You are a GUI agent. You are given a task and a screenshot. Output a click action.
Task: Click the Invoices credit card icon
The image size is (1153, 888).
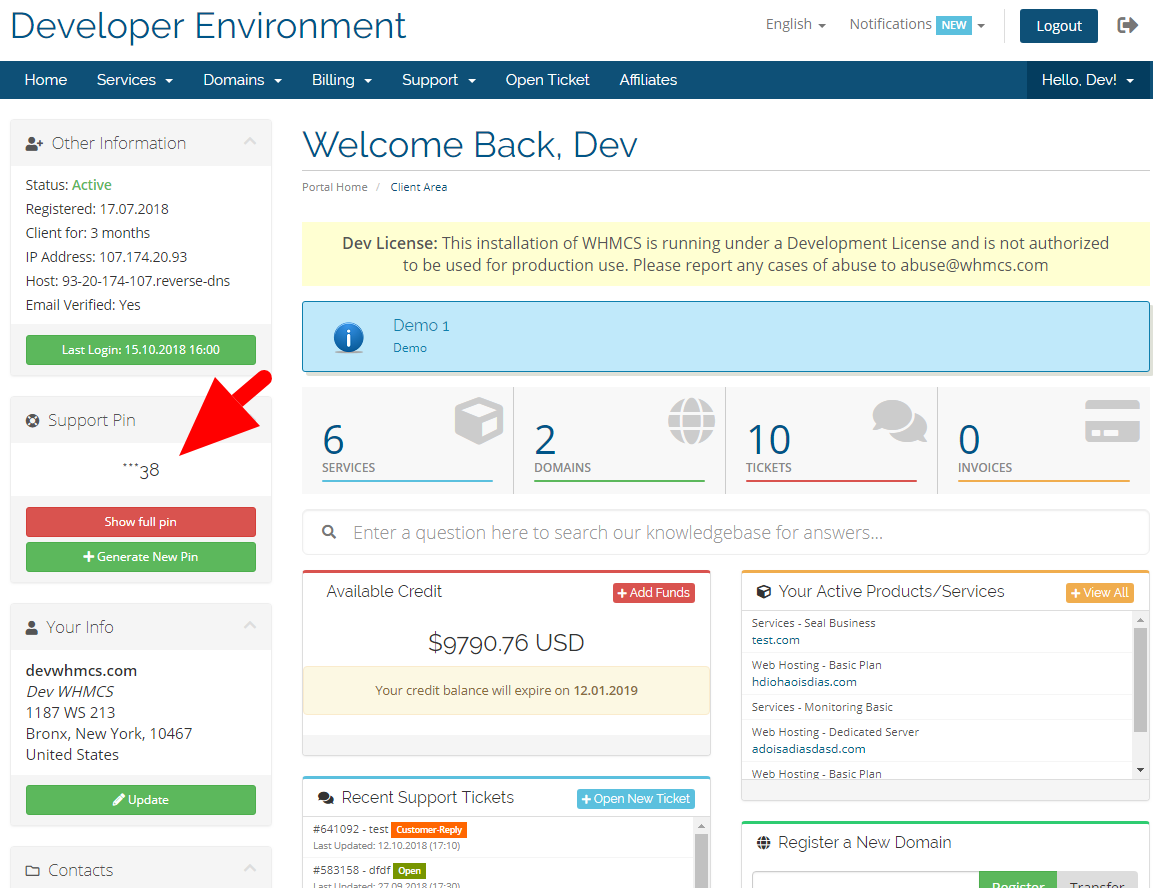pos(1113,420)
